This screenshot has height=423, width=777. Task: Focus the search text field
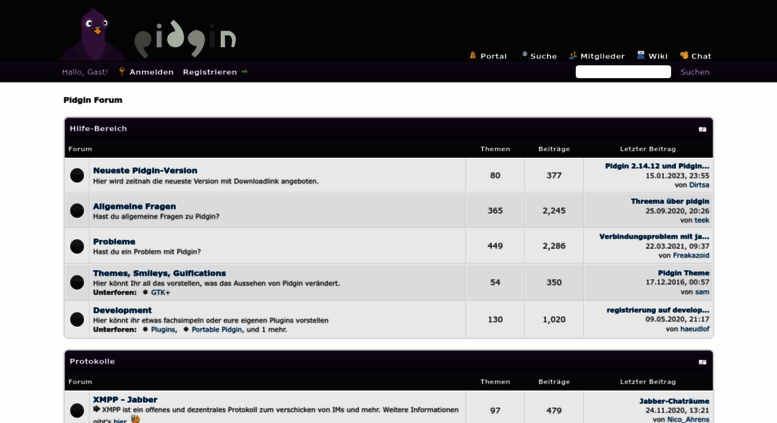[623, 72]
